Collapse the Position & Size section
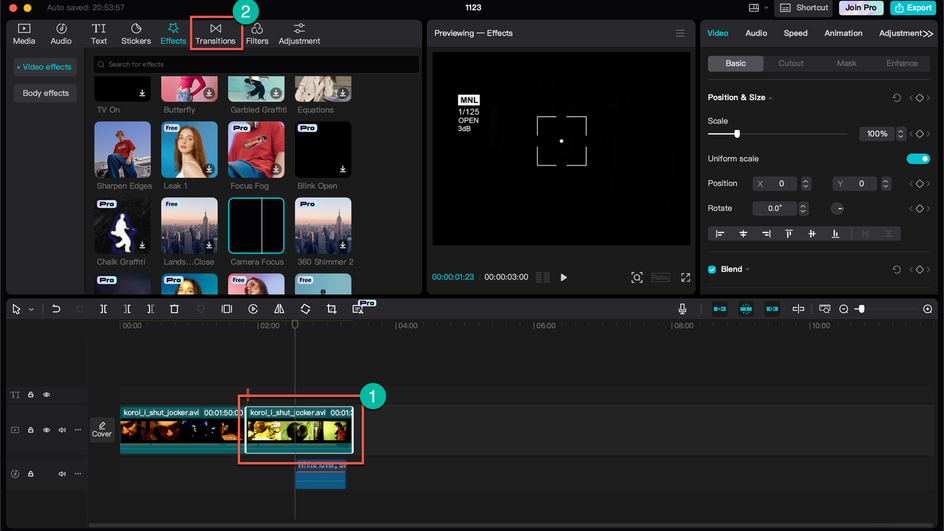944x531 pixels. click(771, 98)
